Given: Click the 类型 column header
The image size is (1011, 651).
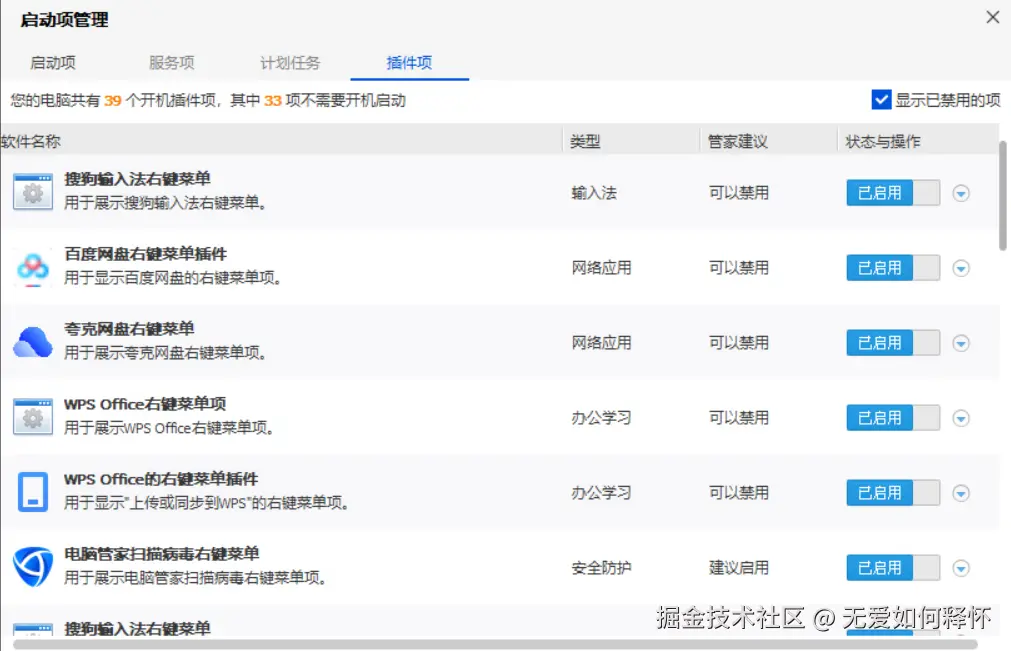Looking at the screenshot, I should tap(585, 141).
